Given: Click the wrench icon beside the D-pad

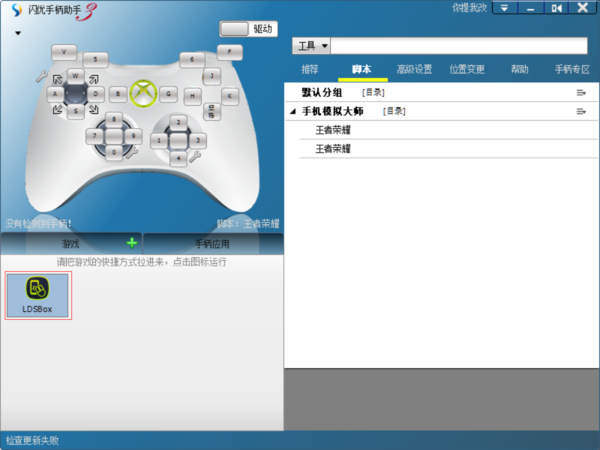Looking at the screenshot, I should coord(130,153).
